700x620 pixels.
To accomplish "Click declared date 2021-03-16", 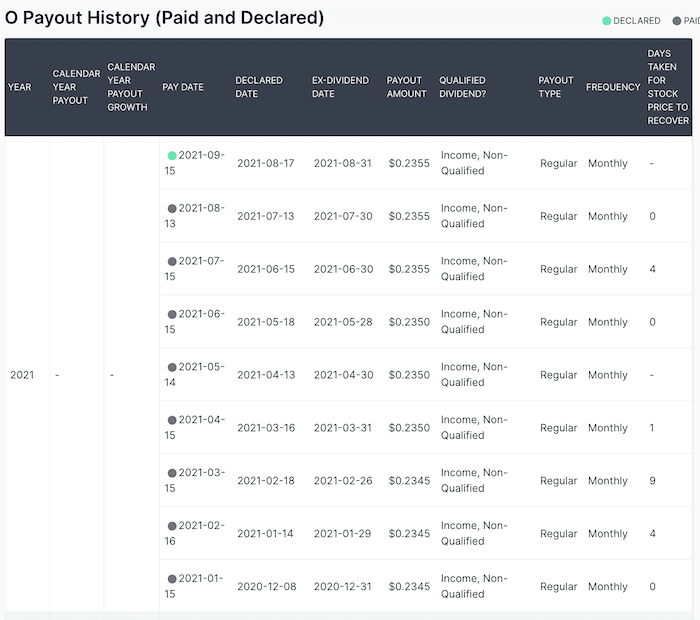I will coord(266,428).
